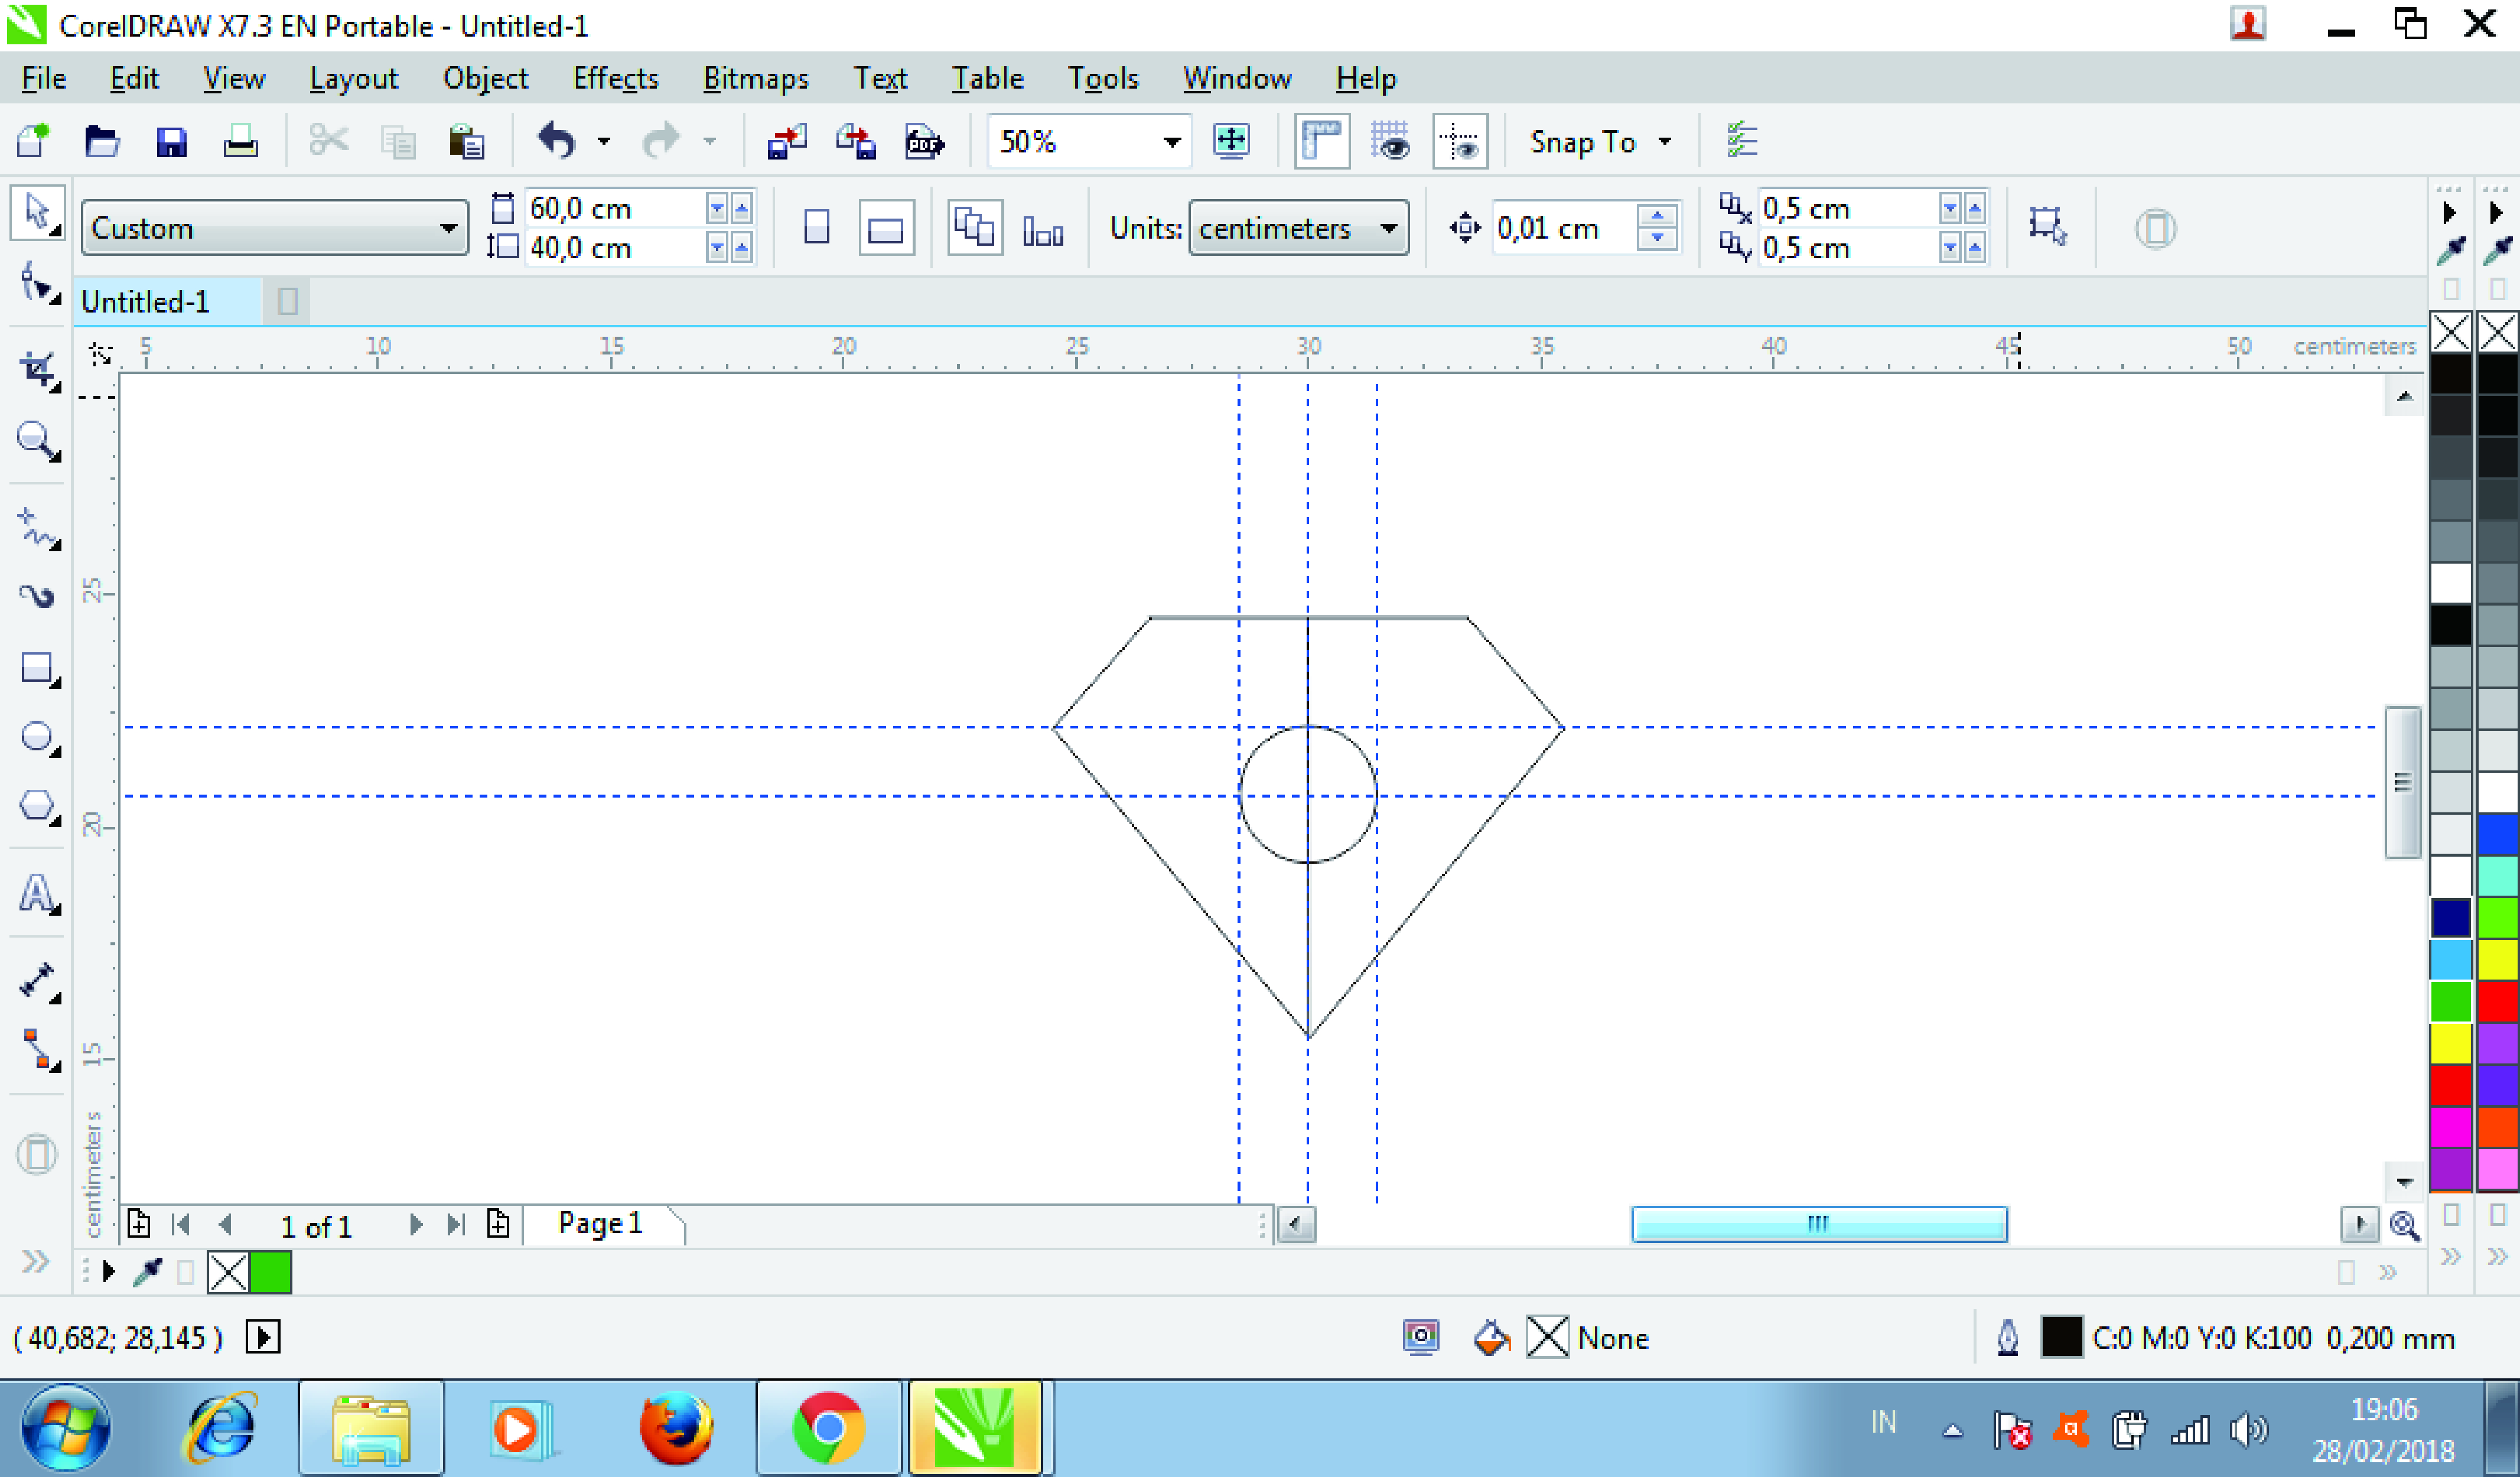Select the Text tool
Screen dimensions: 2520x1477
[37, 893]
